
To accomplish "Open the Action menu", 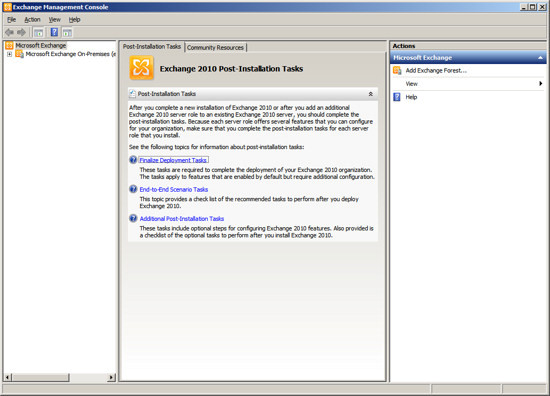I will click(x=32, y=20).
